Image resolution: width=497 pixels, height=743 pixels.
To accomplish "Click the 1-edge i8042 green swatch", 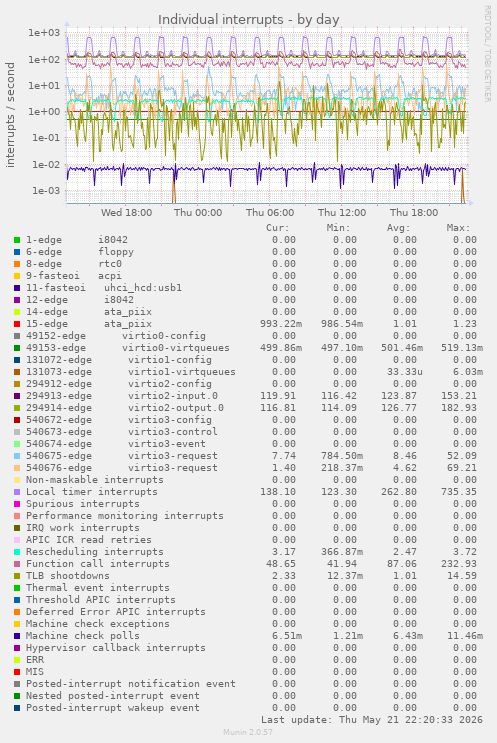I will pyautogui.click(x=17, y=240).
